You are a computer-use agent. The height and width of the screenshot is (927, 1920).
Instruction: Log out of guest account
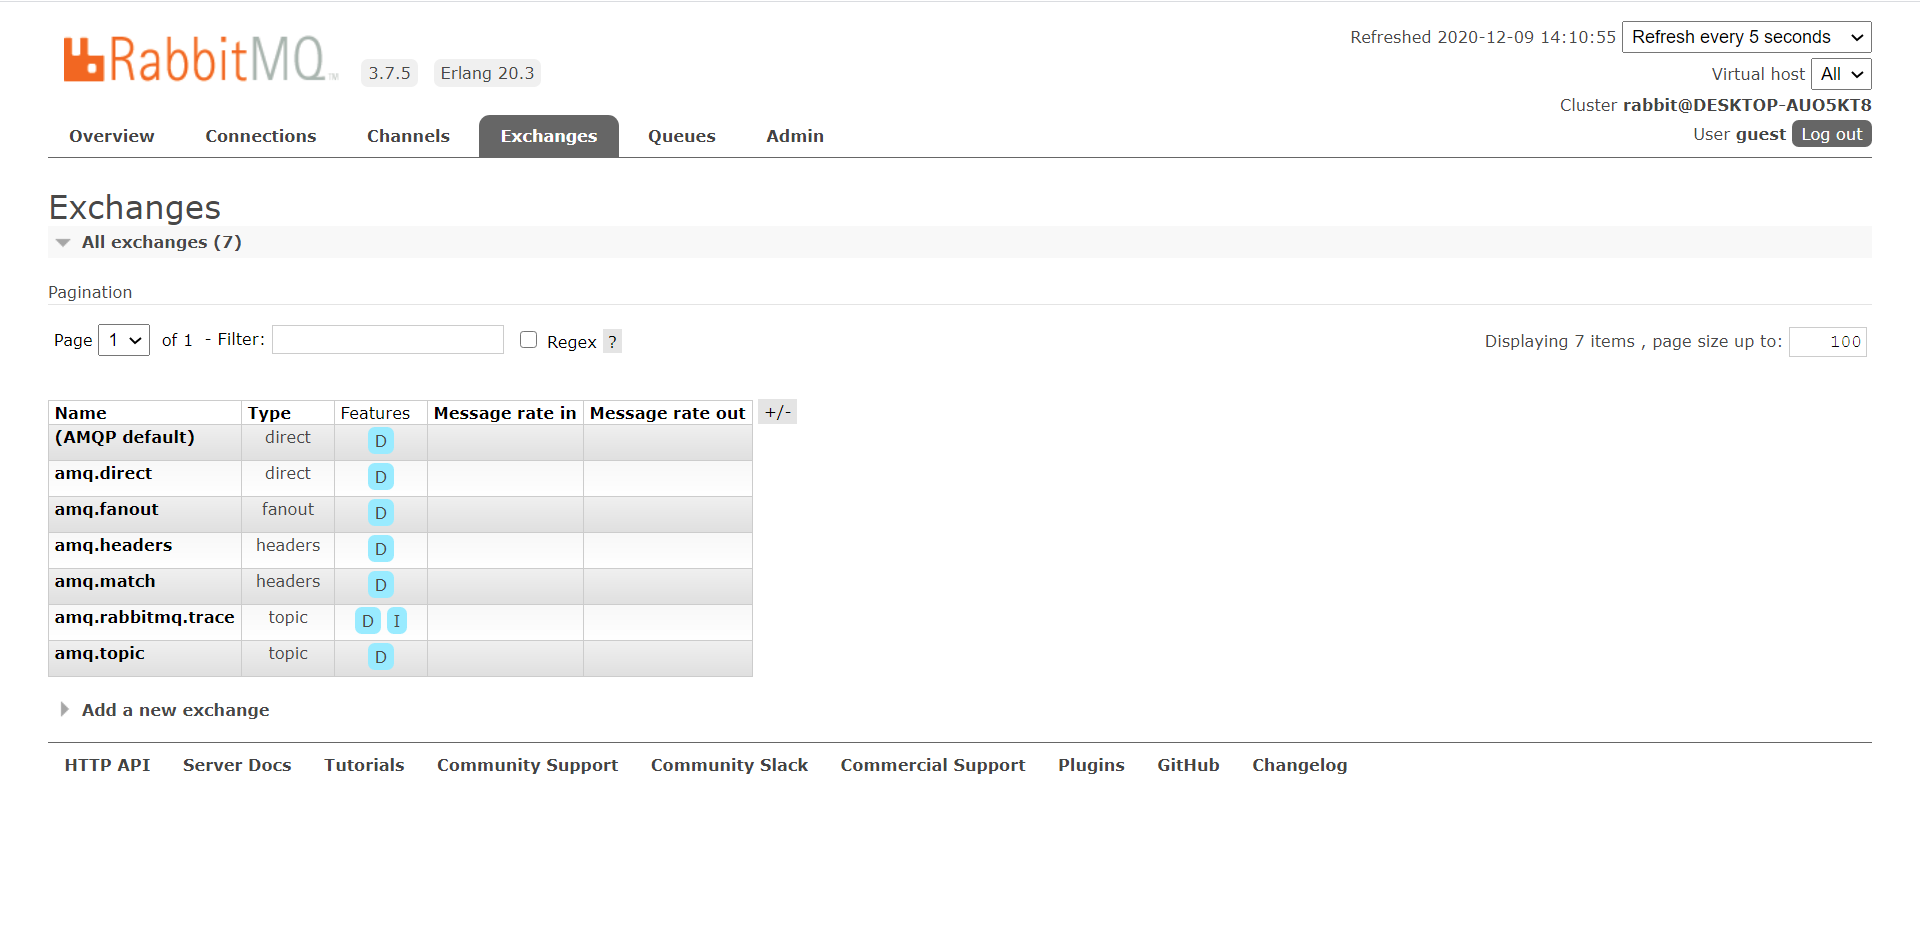coord(1832,134)
